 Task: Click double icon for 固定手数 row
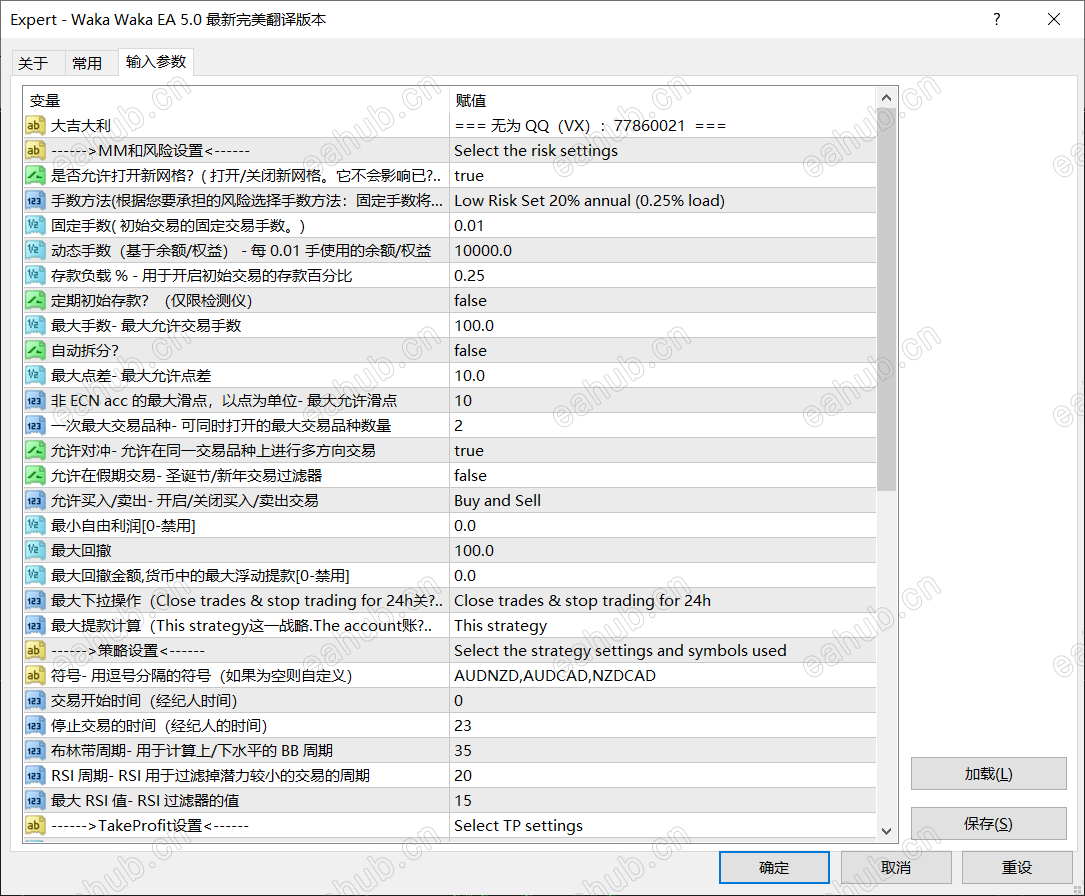coord(35,226)
